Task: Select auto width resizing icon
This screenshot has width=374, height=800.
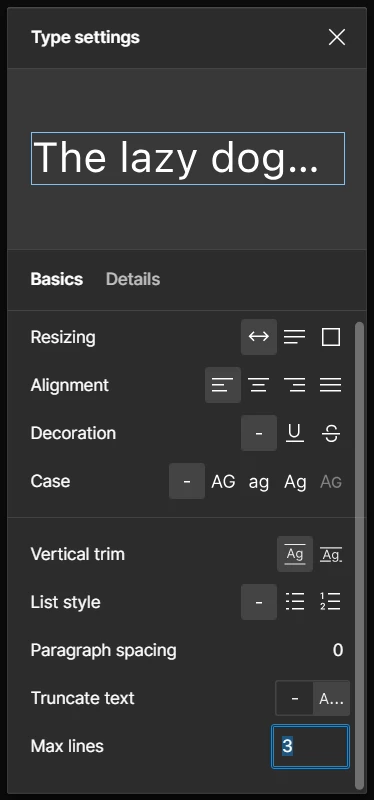Action: (x=259, y=337)
